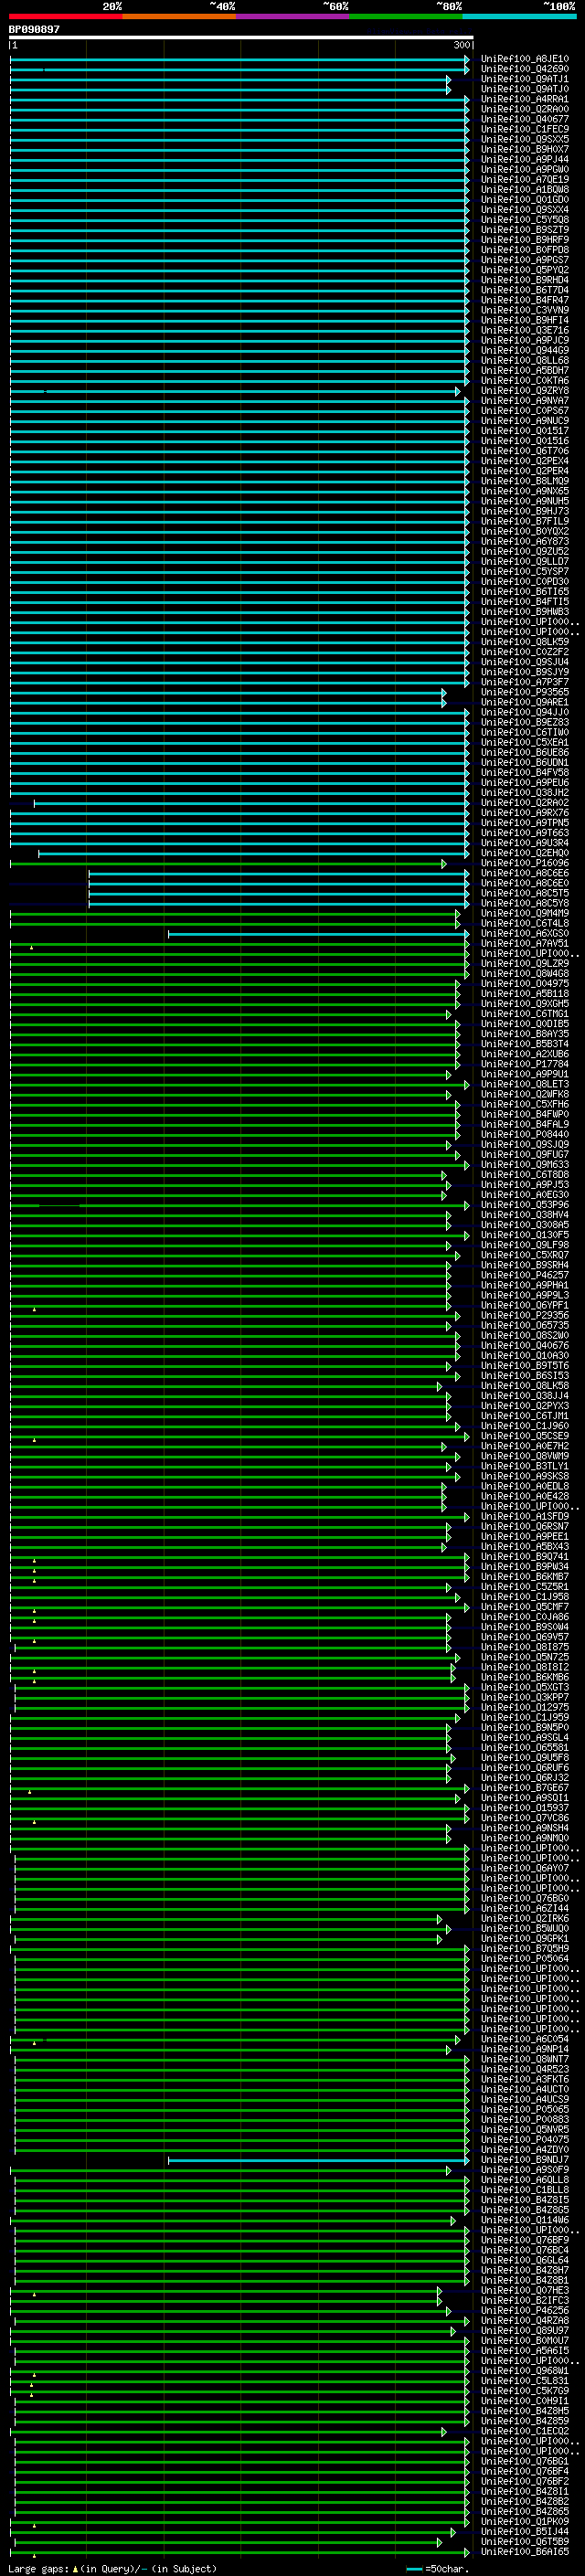Select the label UniRef100_Q76BG1
585x2576 pixels.
[525, 2461]
